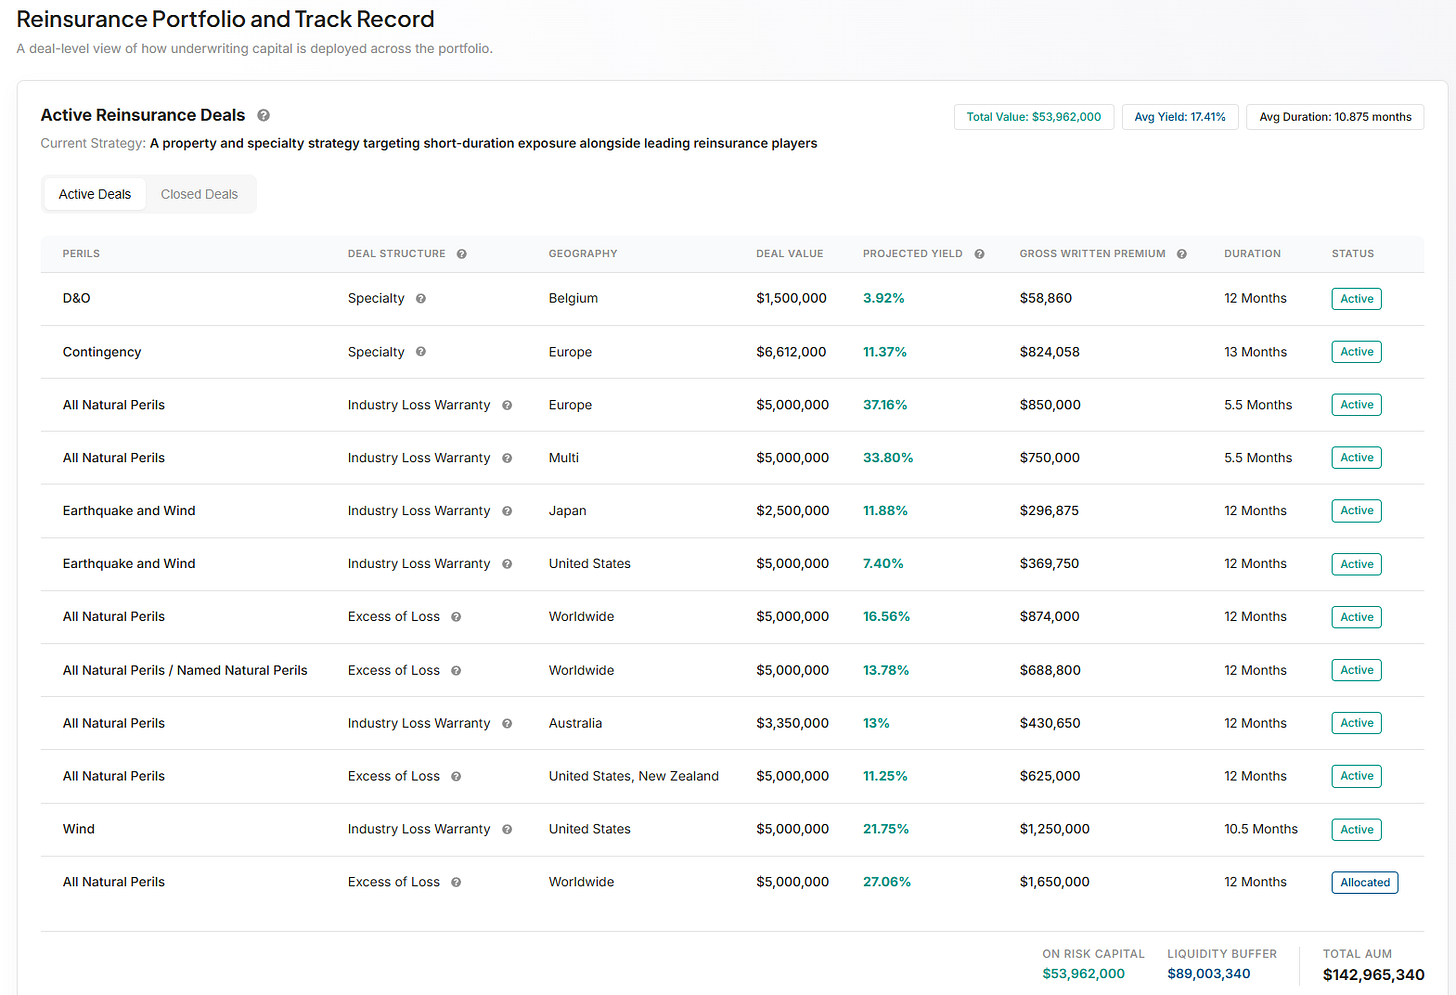Select the Contingency peril cell
The image size is (1456, 995).
(102, 352)
